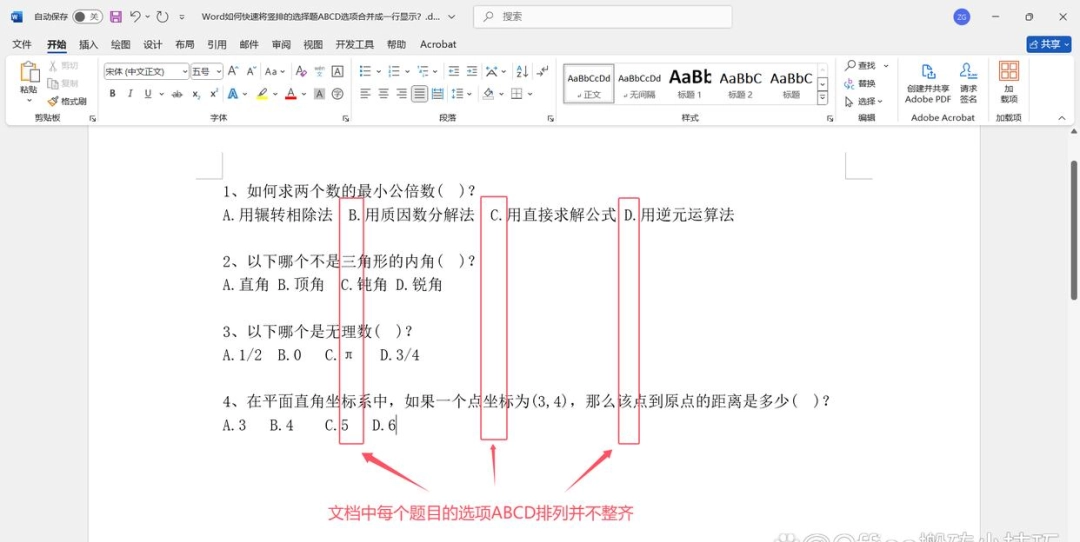
Task: Switch to the 引用 tab
Action: [x=217, y=44]
